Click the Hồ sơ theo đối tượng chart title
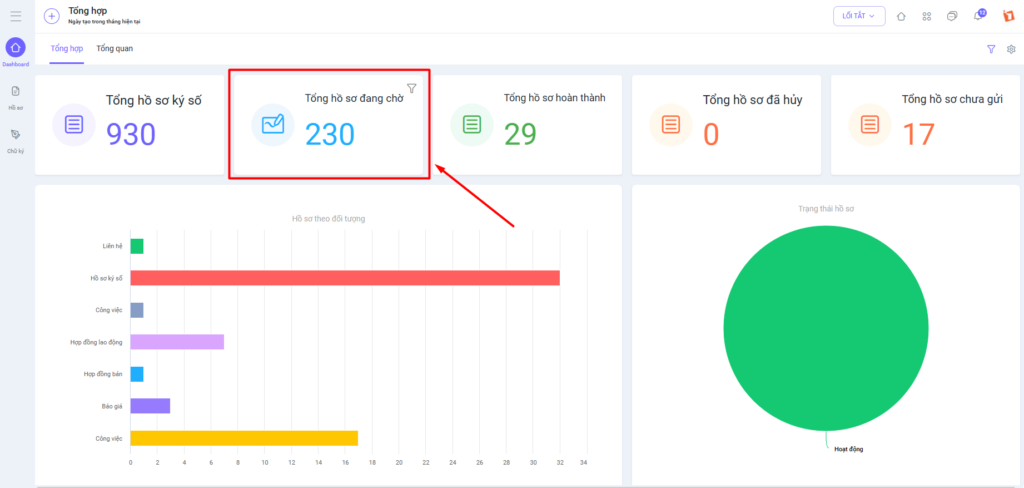The width and height of the screenshot is (1024, 488). (328, 219)
